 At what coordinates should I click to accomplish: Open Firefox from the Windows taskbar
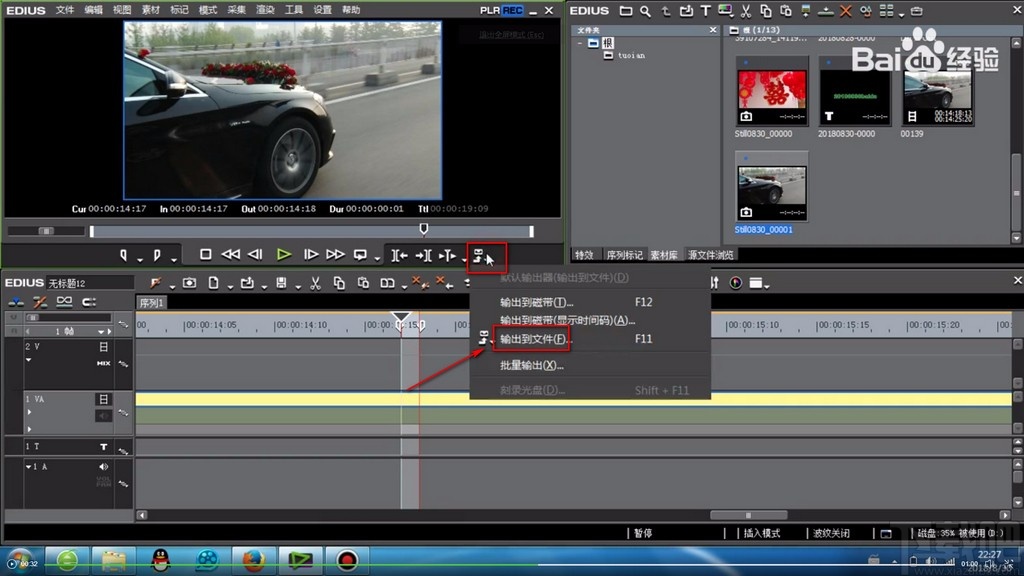point(253,560)
